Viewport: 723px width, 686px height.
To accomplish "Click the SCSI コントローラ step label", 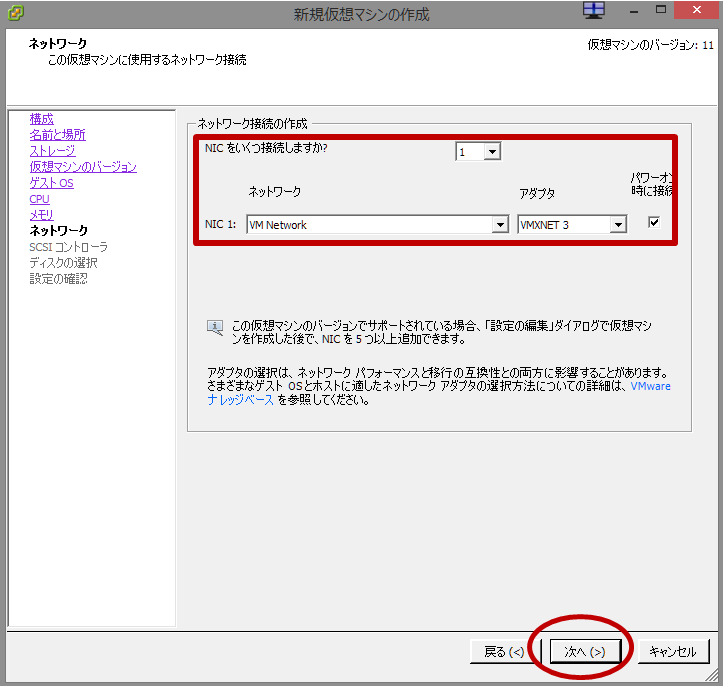I will click(x=68, y=247).
